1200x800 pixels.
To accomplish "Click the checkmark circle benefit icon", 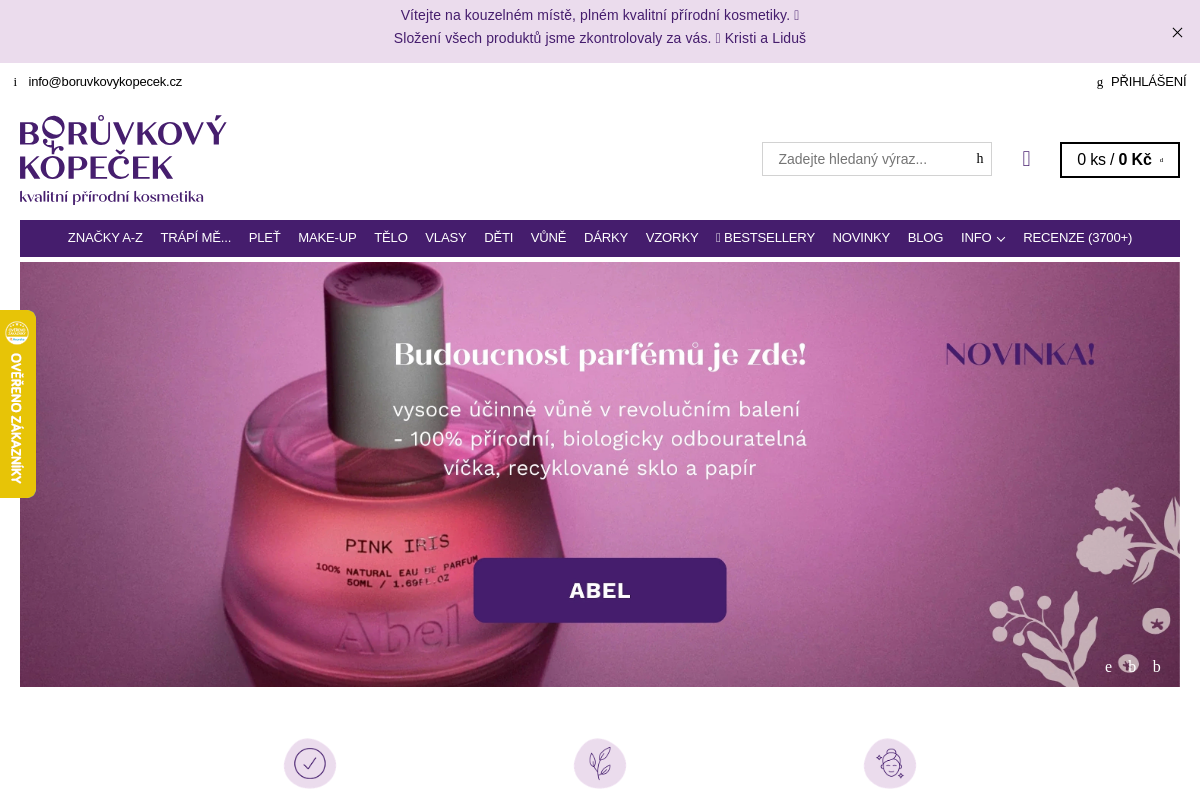I will click(310, 764).
